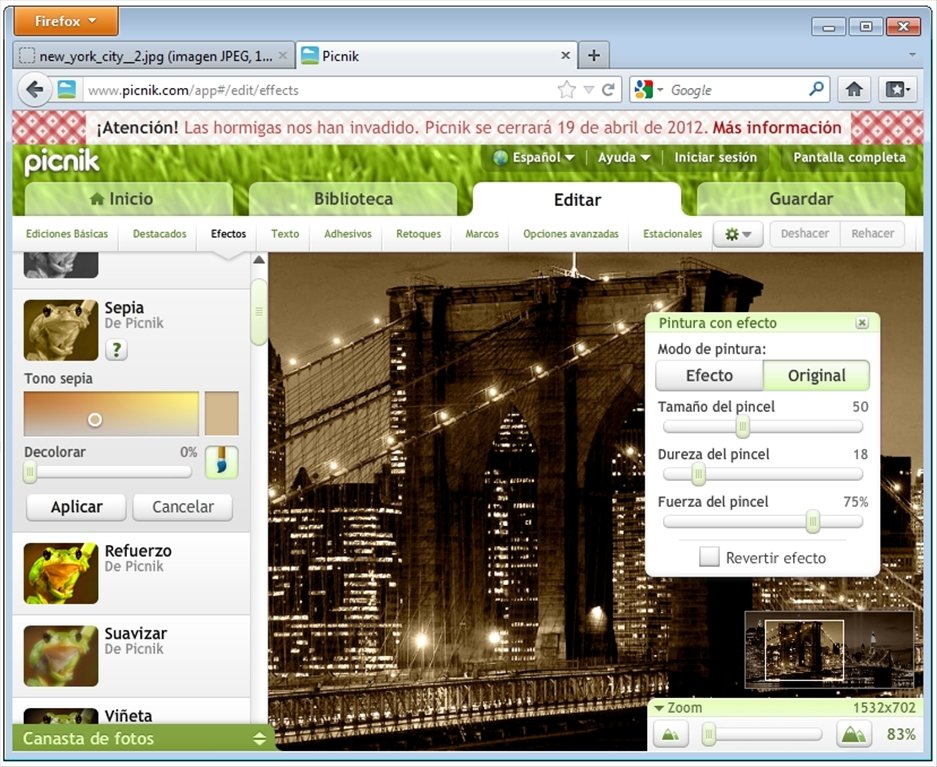Open the Inicio tab
The image size is (937, 767).
(128, 199)
